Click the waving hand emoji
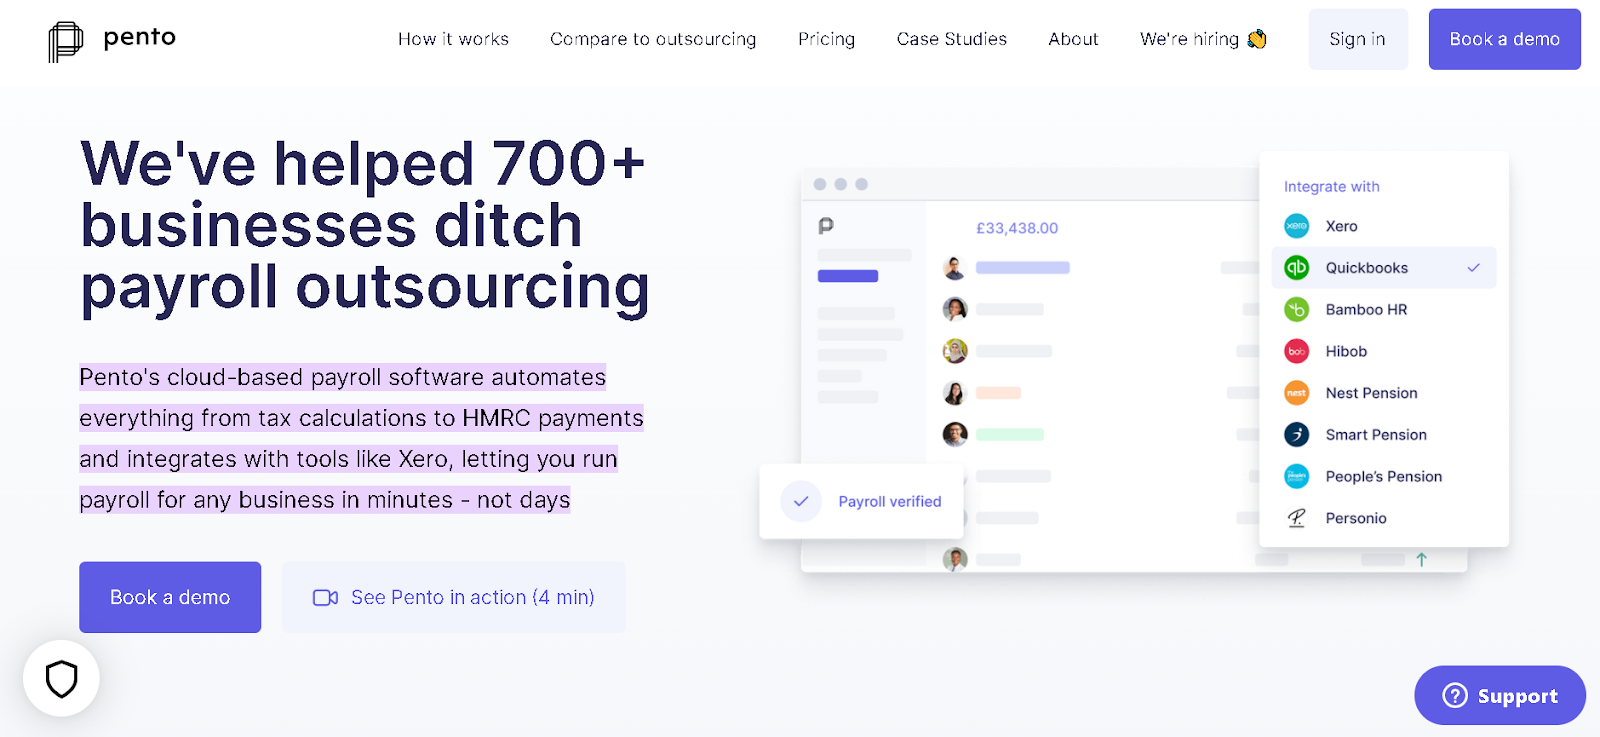This screenshot has height=737, width=1600. pos(1257,39)
